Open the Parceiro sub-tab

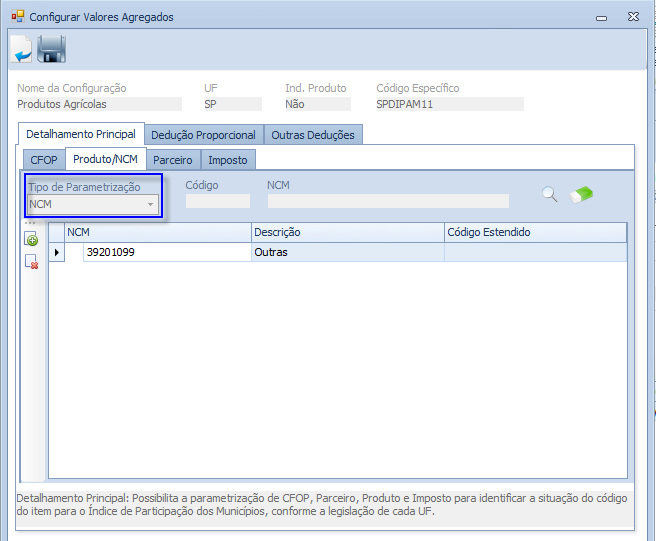point(173,160)
